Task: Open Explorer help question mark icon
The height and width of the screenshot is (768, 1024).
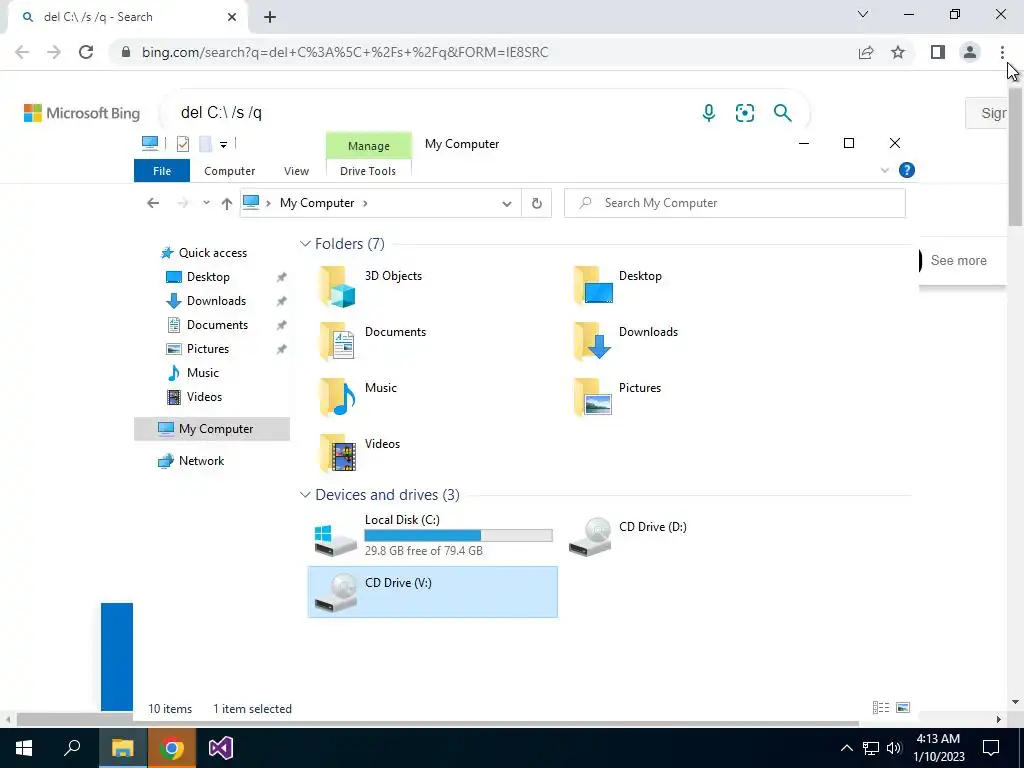Action: tap(906, 170)
